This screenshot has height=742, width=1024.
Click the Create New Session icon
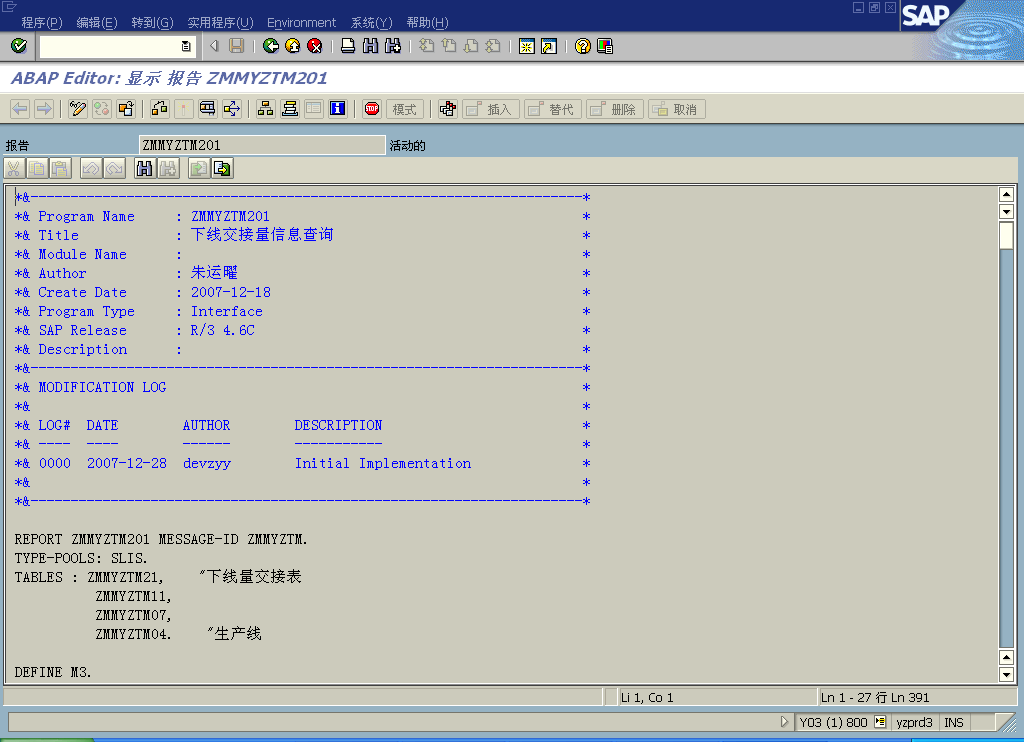point(526,46)
